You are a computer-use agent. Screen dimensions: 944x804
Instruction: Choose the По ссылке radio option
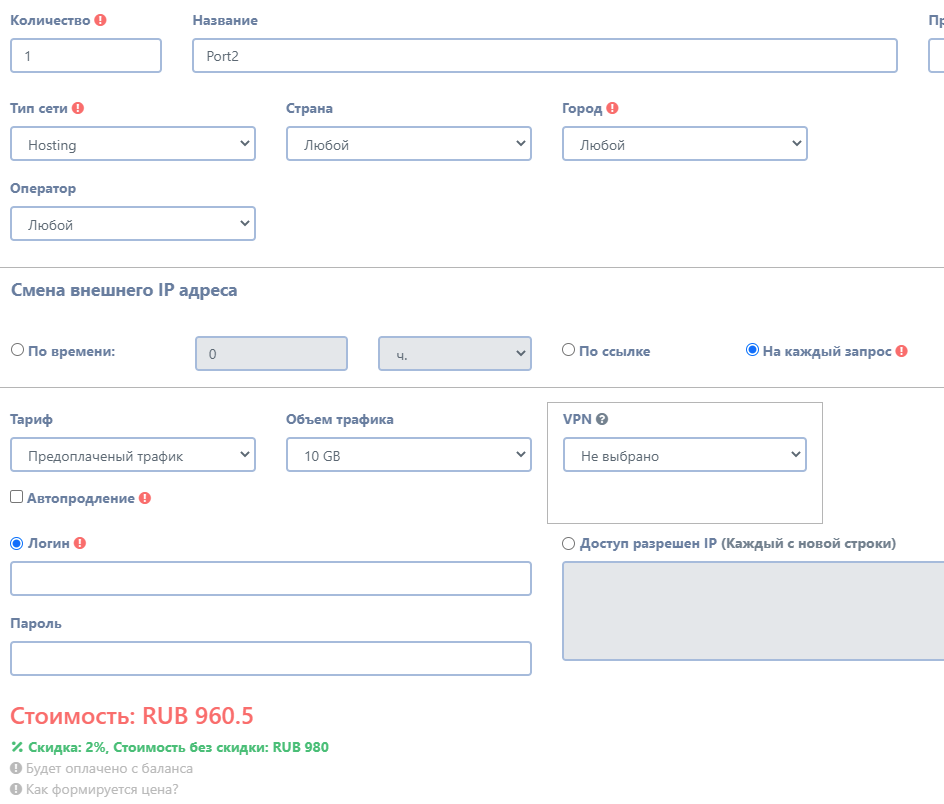[x=568, y=350]
